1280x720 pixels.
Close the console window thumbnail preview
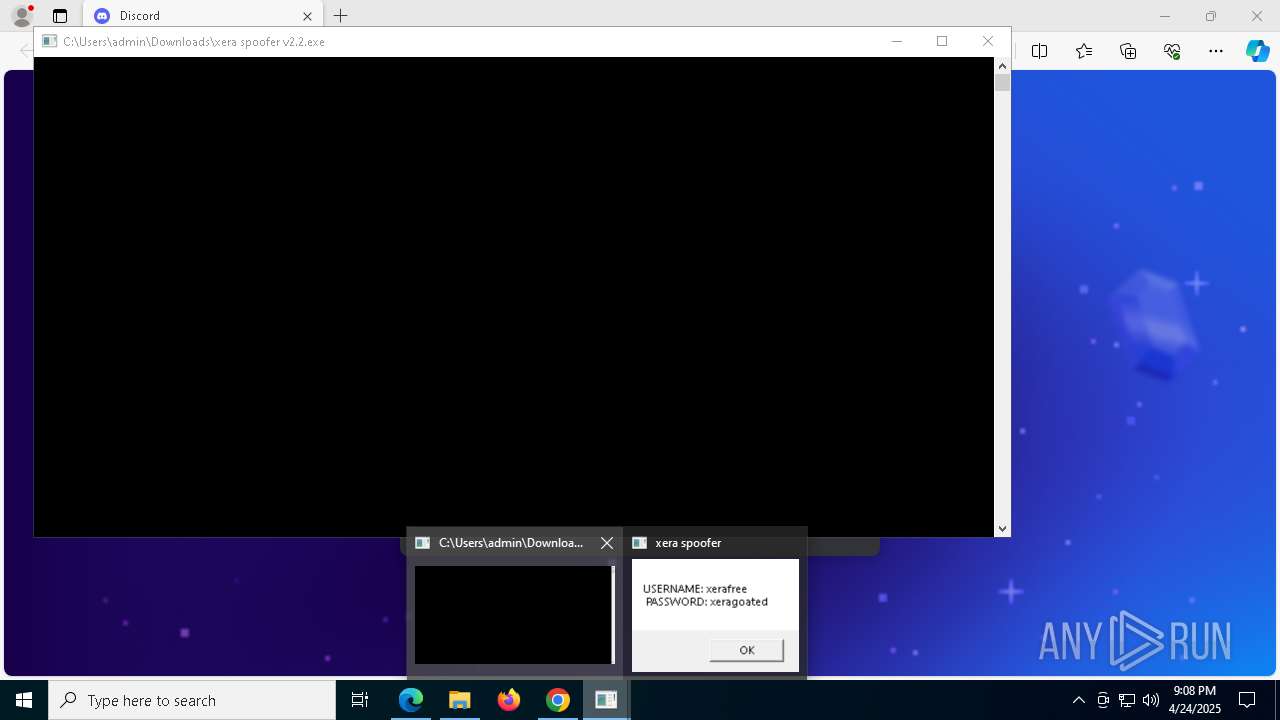tap(607, 543)
